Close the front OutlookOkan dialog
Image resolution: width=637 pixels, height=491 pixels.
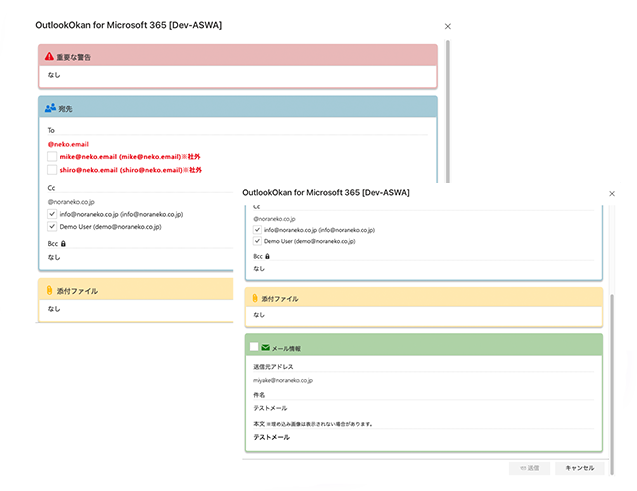pos(612,194)
